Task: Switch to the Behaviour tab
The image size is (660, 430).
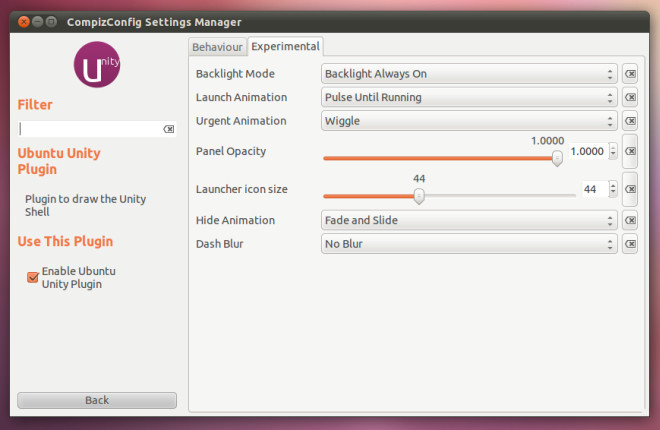Action: tap(217, 47)
